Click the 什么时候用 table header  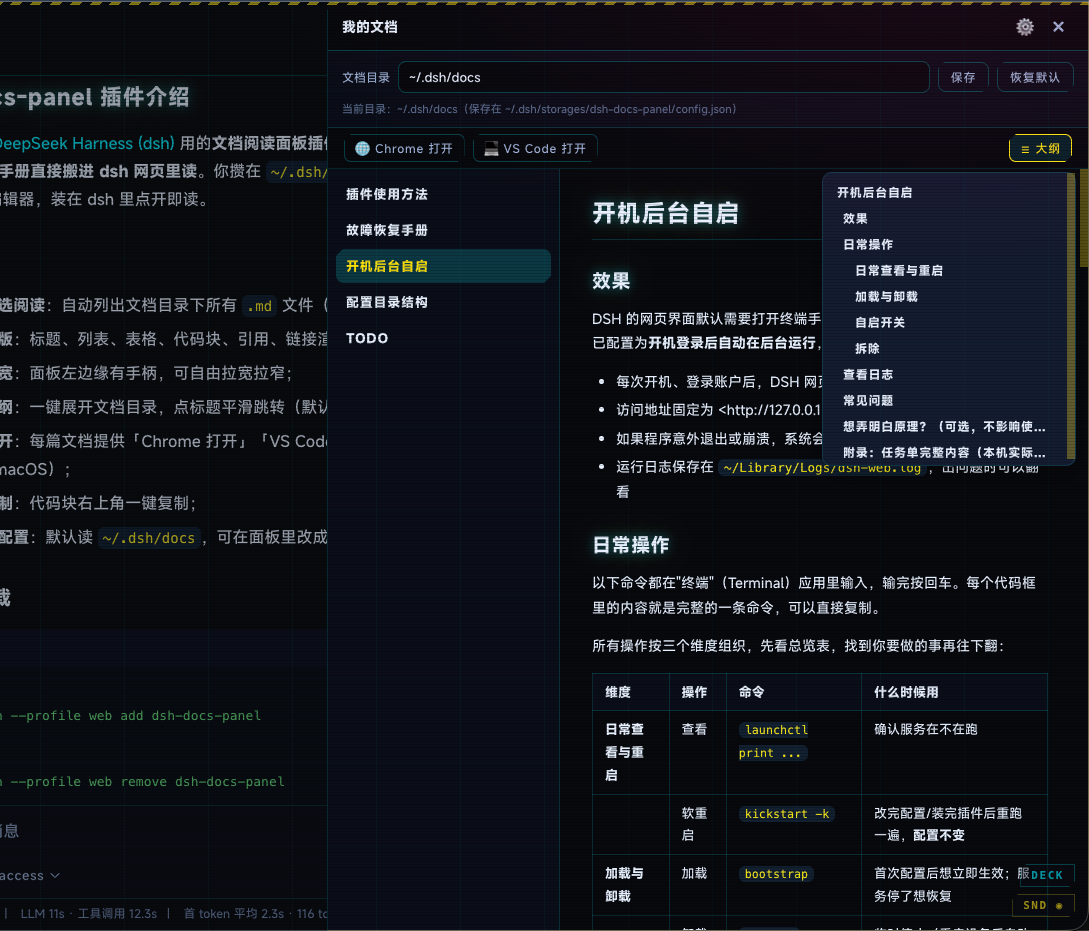(x=906, y=692)
